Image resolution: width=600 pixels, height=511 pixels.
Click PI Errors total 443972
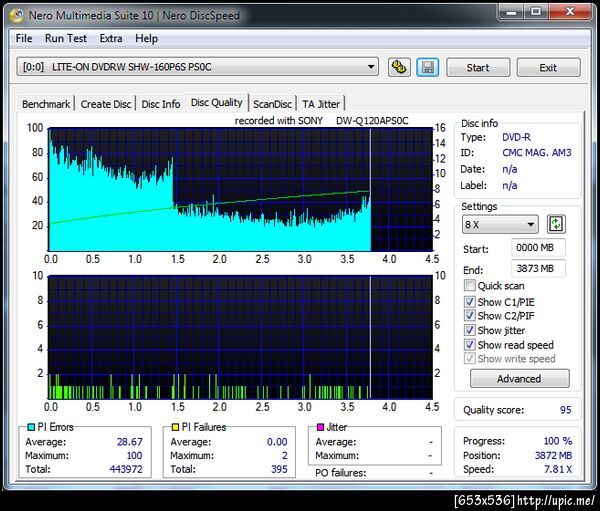coord(126,469)
